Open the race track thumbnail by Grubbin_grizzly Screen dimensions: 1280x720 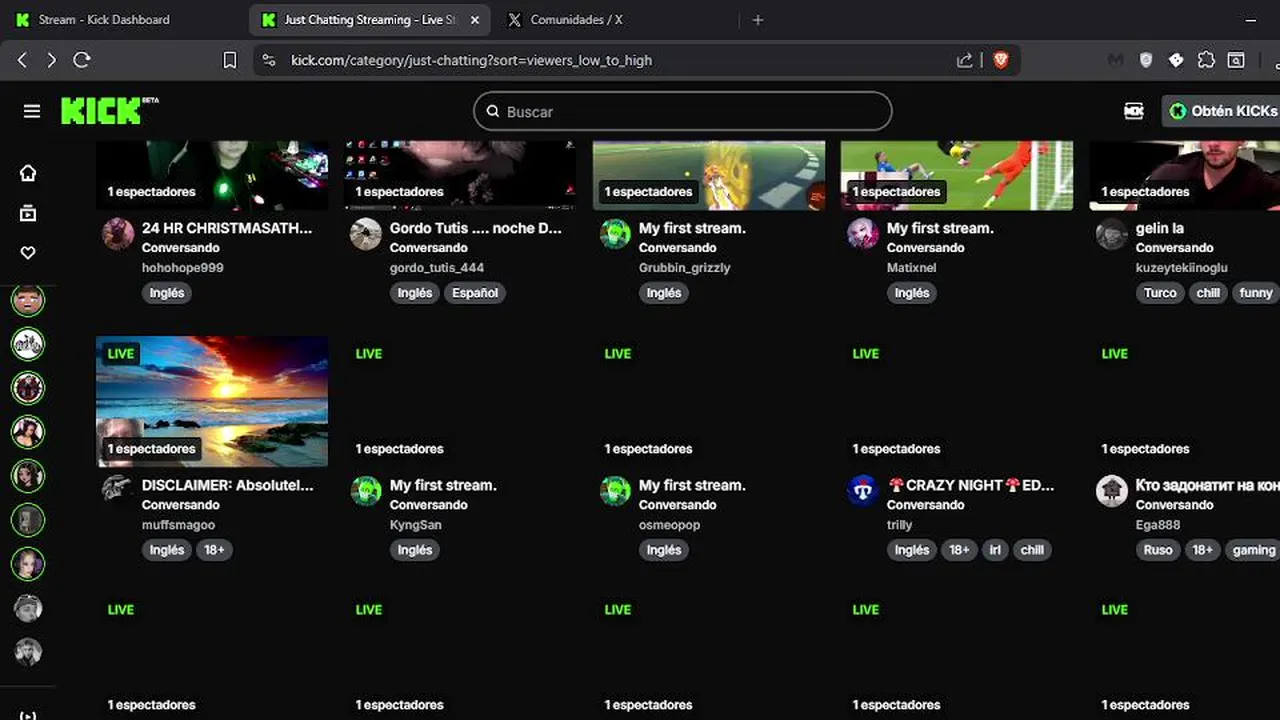709,175
